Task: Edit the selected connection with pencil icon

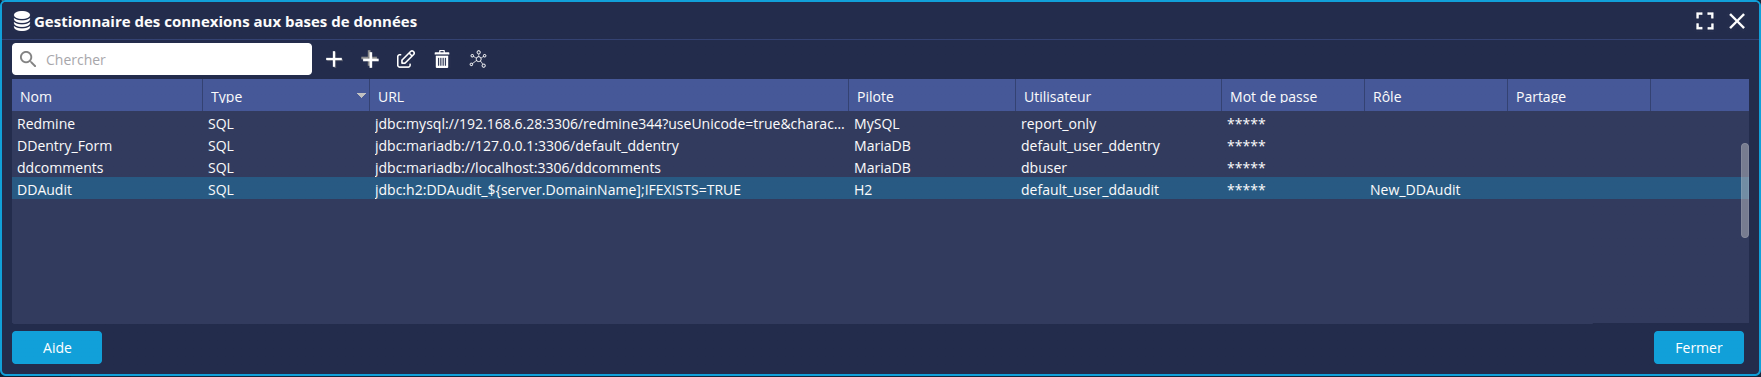Action: click(x=405, y=60)
